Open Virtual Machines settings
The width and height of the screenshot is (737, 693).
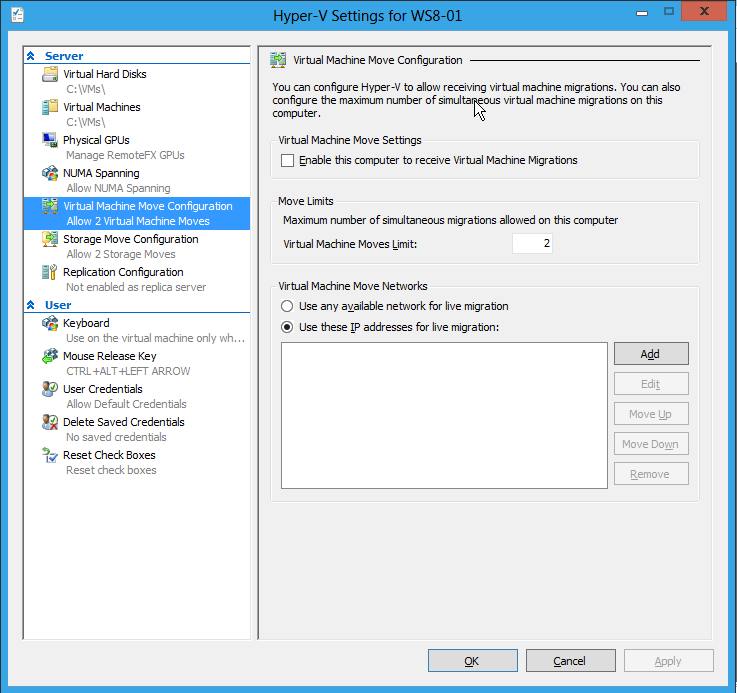point(137,115)
